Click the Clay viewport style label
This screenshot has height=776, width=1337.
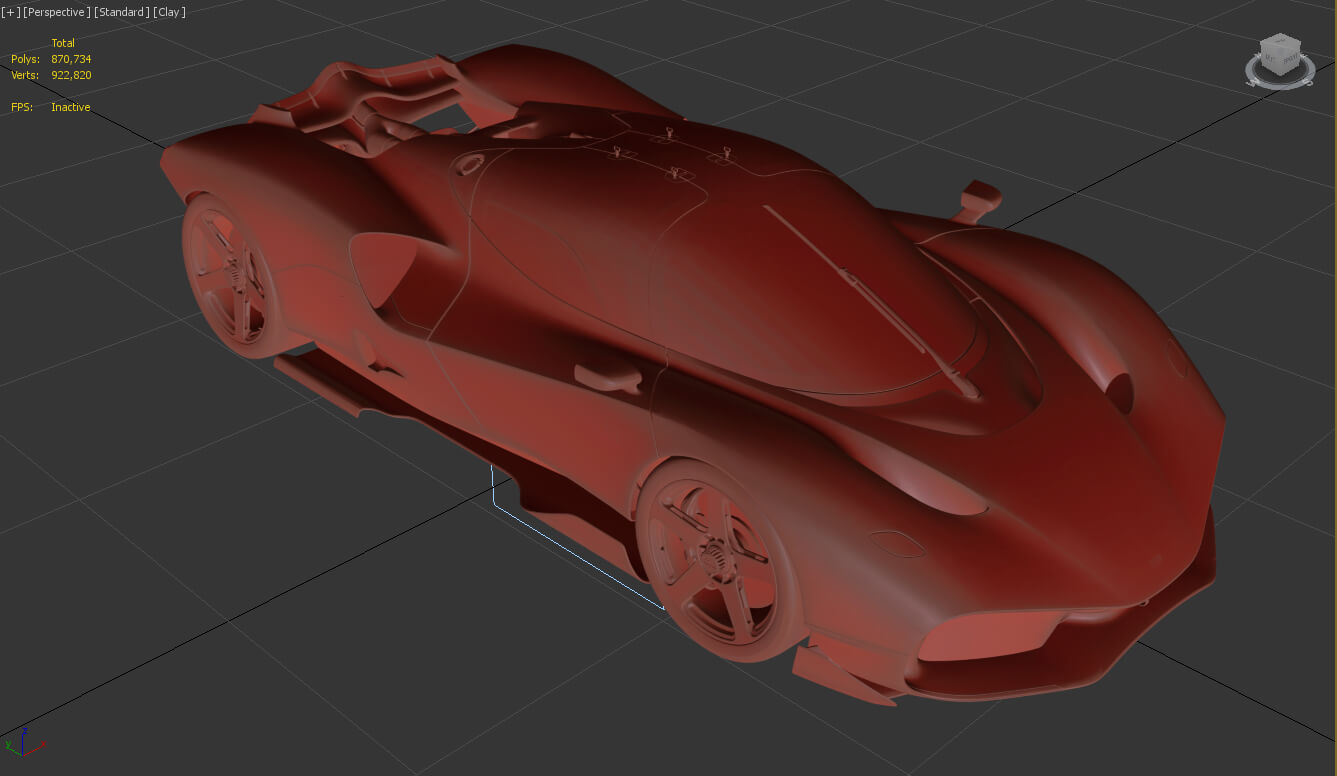pos(170,12)
